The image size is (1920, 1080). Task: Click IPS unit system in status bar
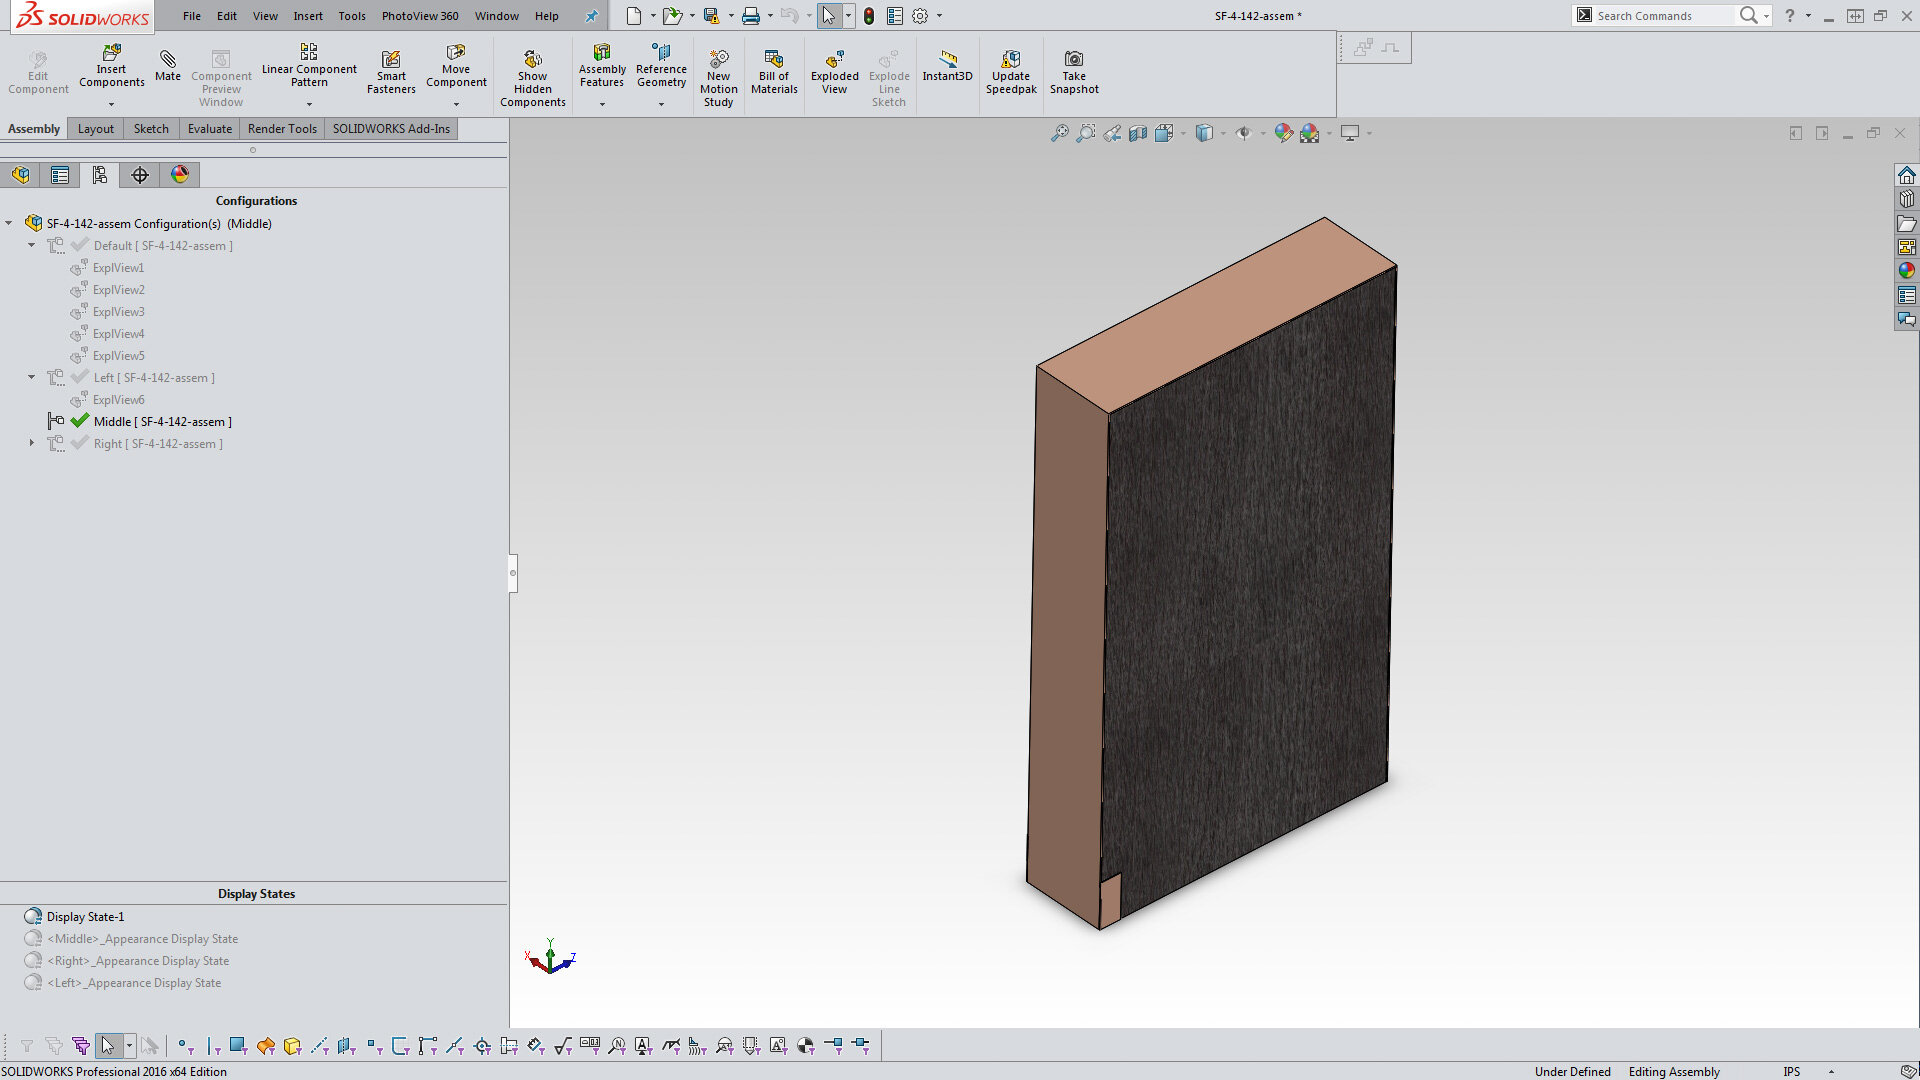pyautogui.click(x=1792, y=1072)
